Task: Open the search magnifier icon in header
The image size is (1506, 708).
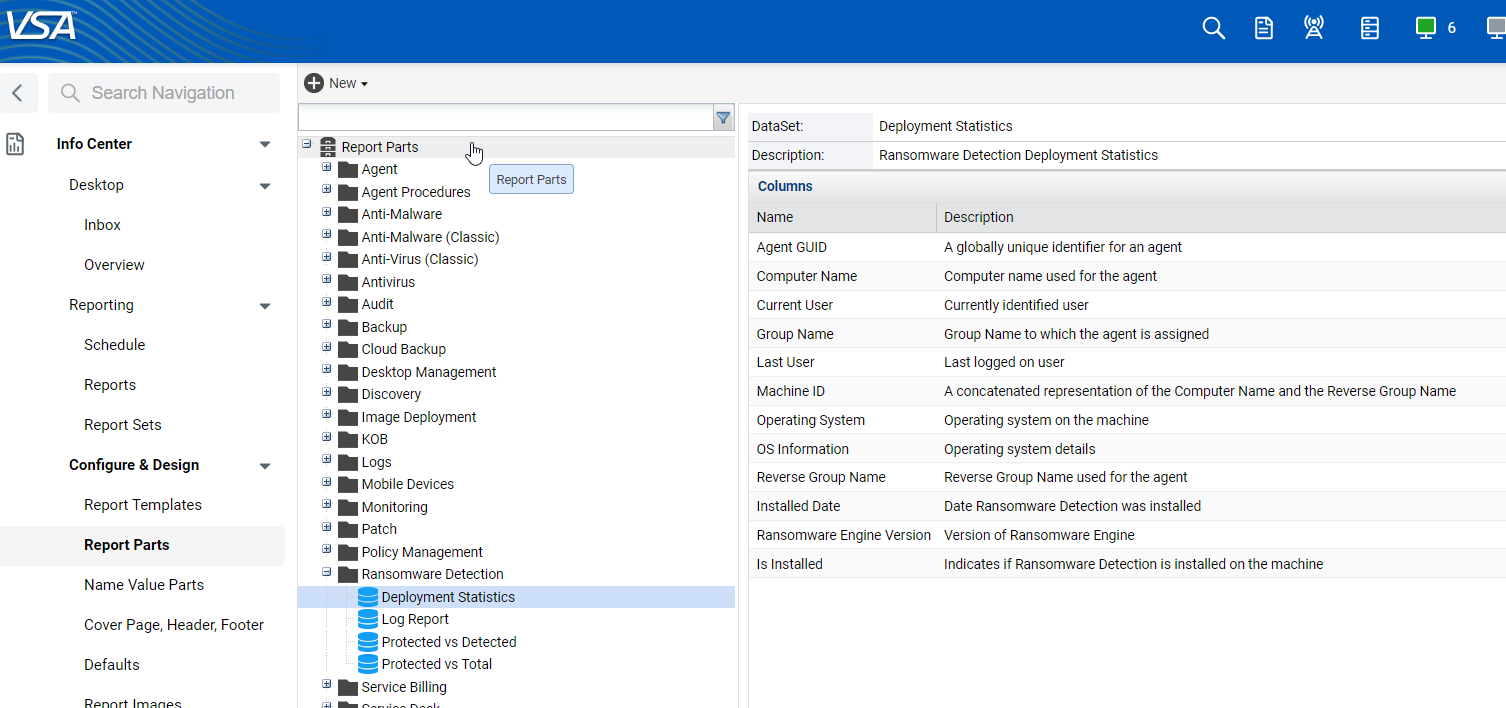Action: (1213, 28)
